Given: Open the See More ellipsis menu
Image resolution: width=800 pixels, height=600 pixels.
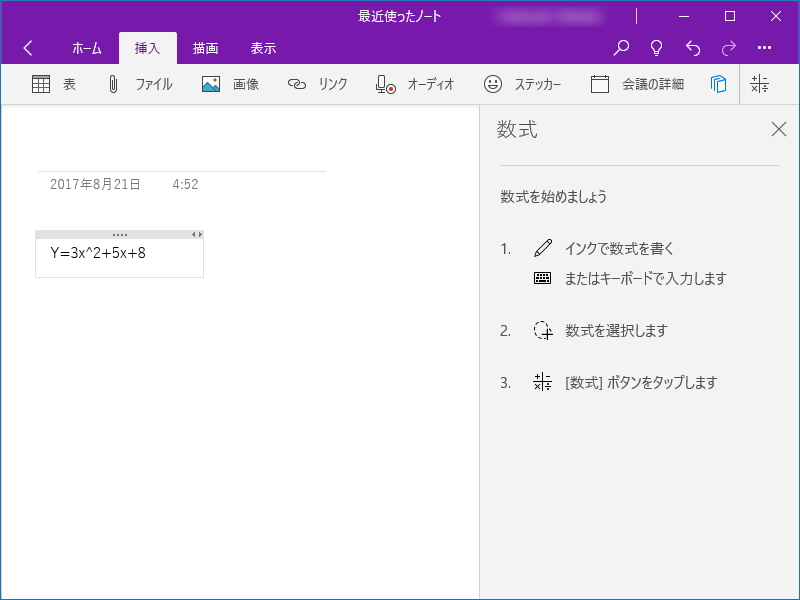Looking at the screenshot, I should [x=765, y=47].
